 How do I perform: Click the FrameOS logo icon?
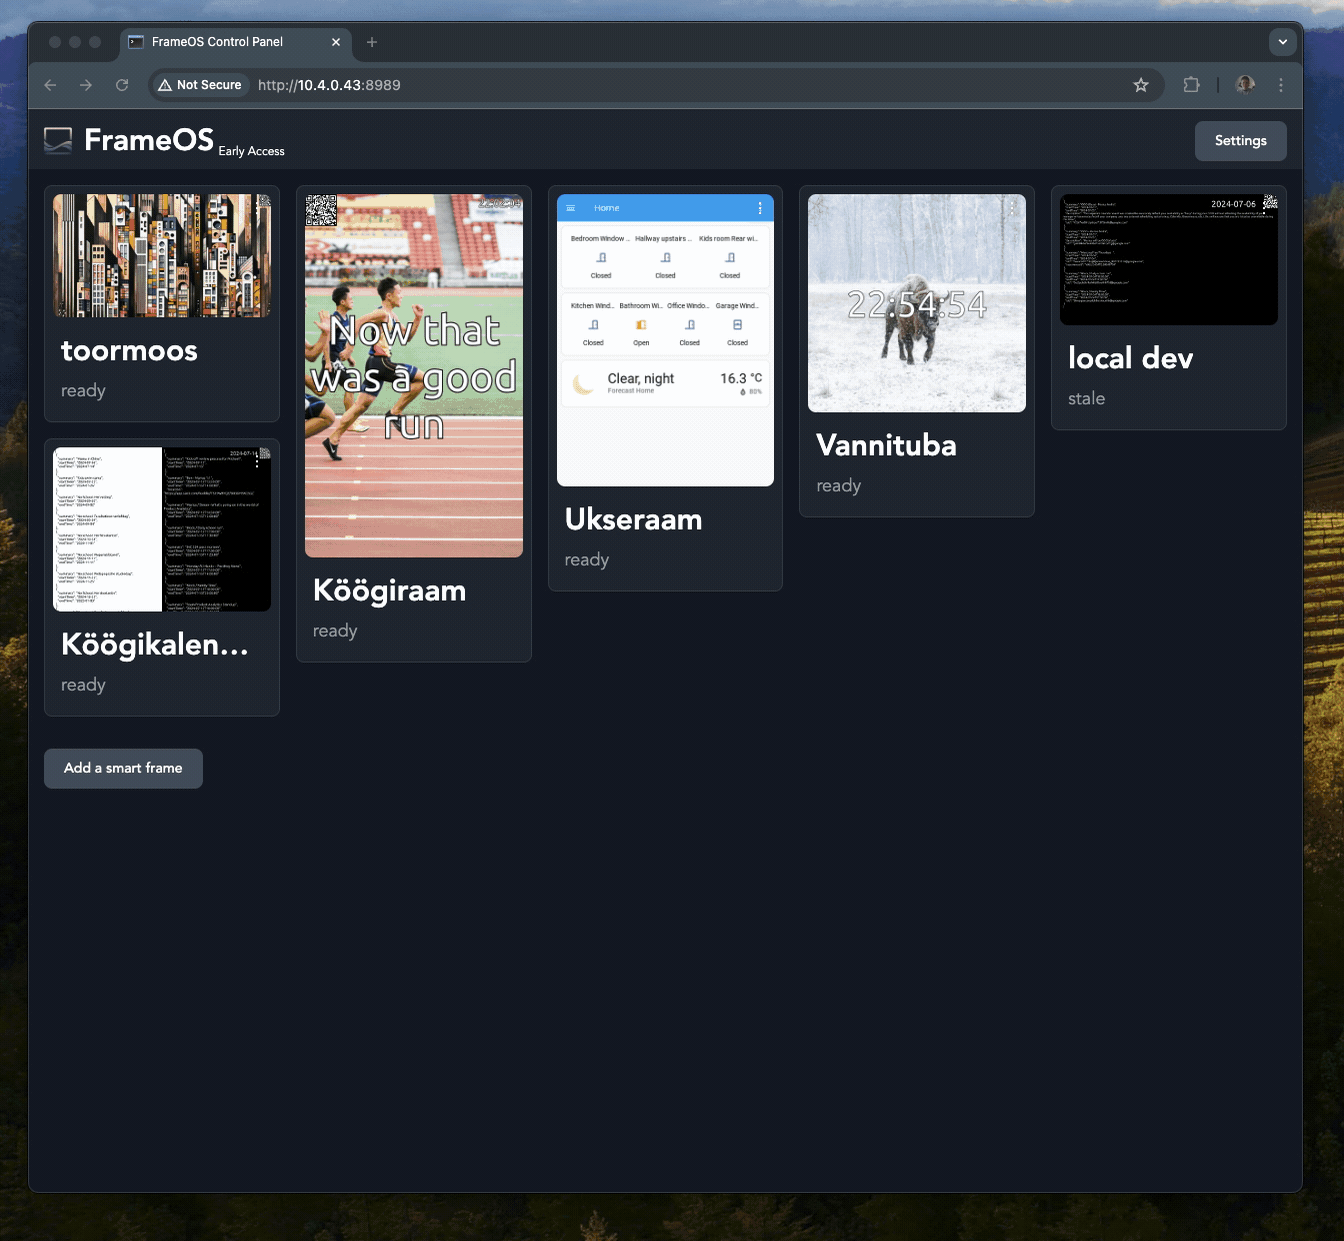coord(58,141)
